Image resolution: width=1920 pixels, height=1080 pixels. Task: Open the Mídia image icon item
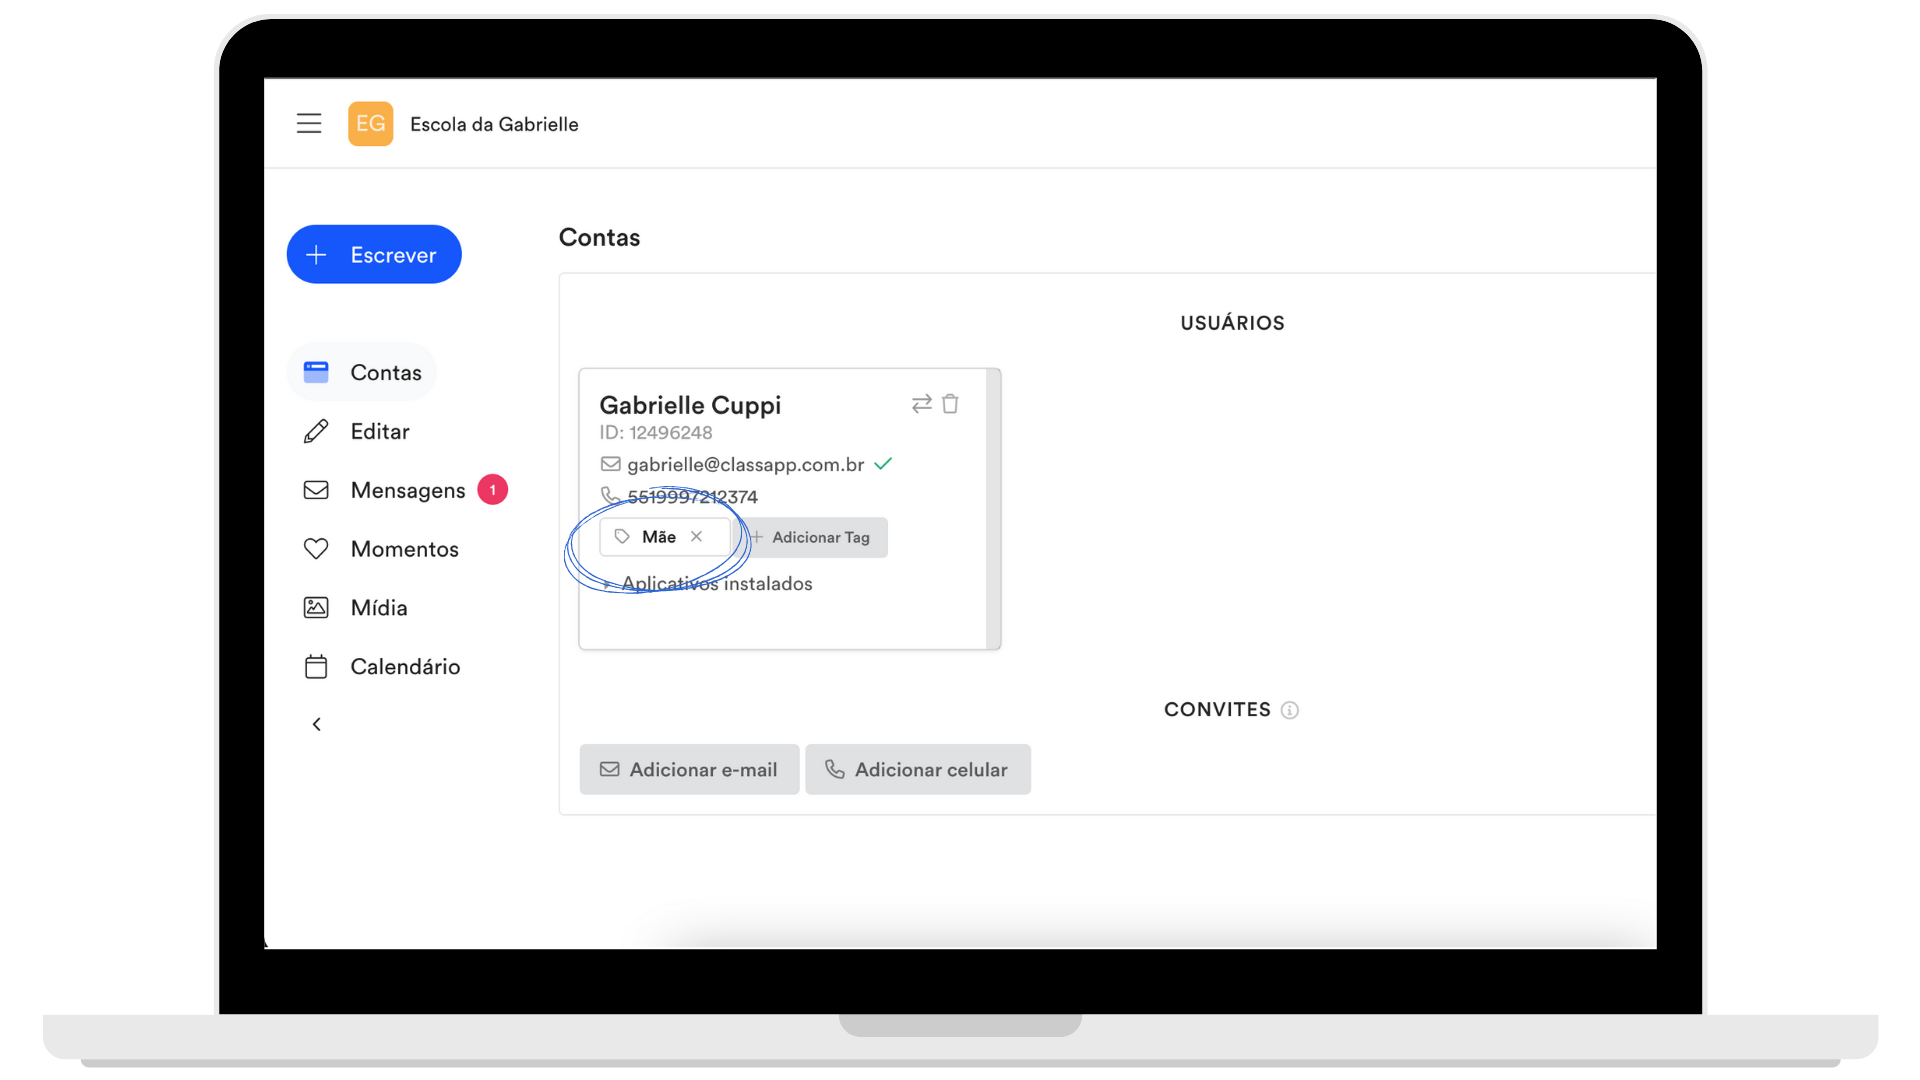point(355,608)
